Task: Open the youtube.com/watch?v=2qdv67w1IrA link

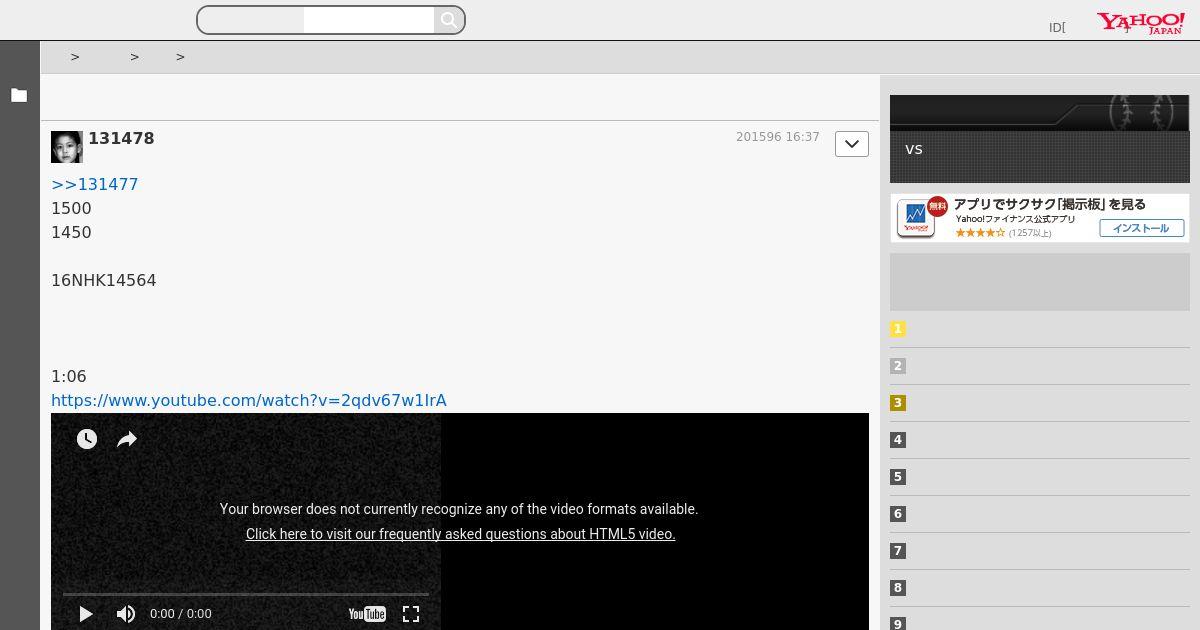Action: pos(249,400)
